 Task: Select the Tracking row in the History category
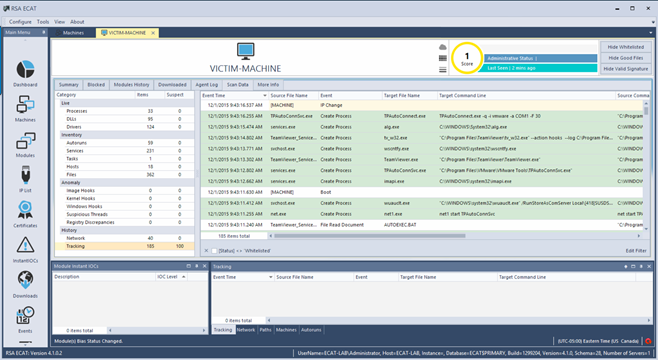[x=125, y=246]
